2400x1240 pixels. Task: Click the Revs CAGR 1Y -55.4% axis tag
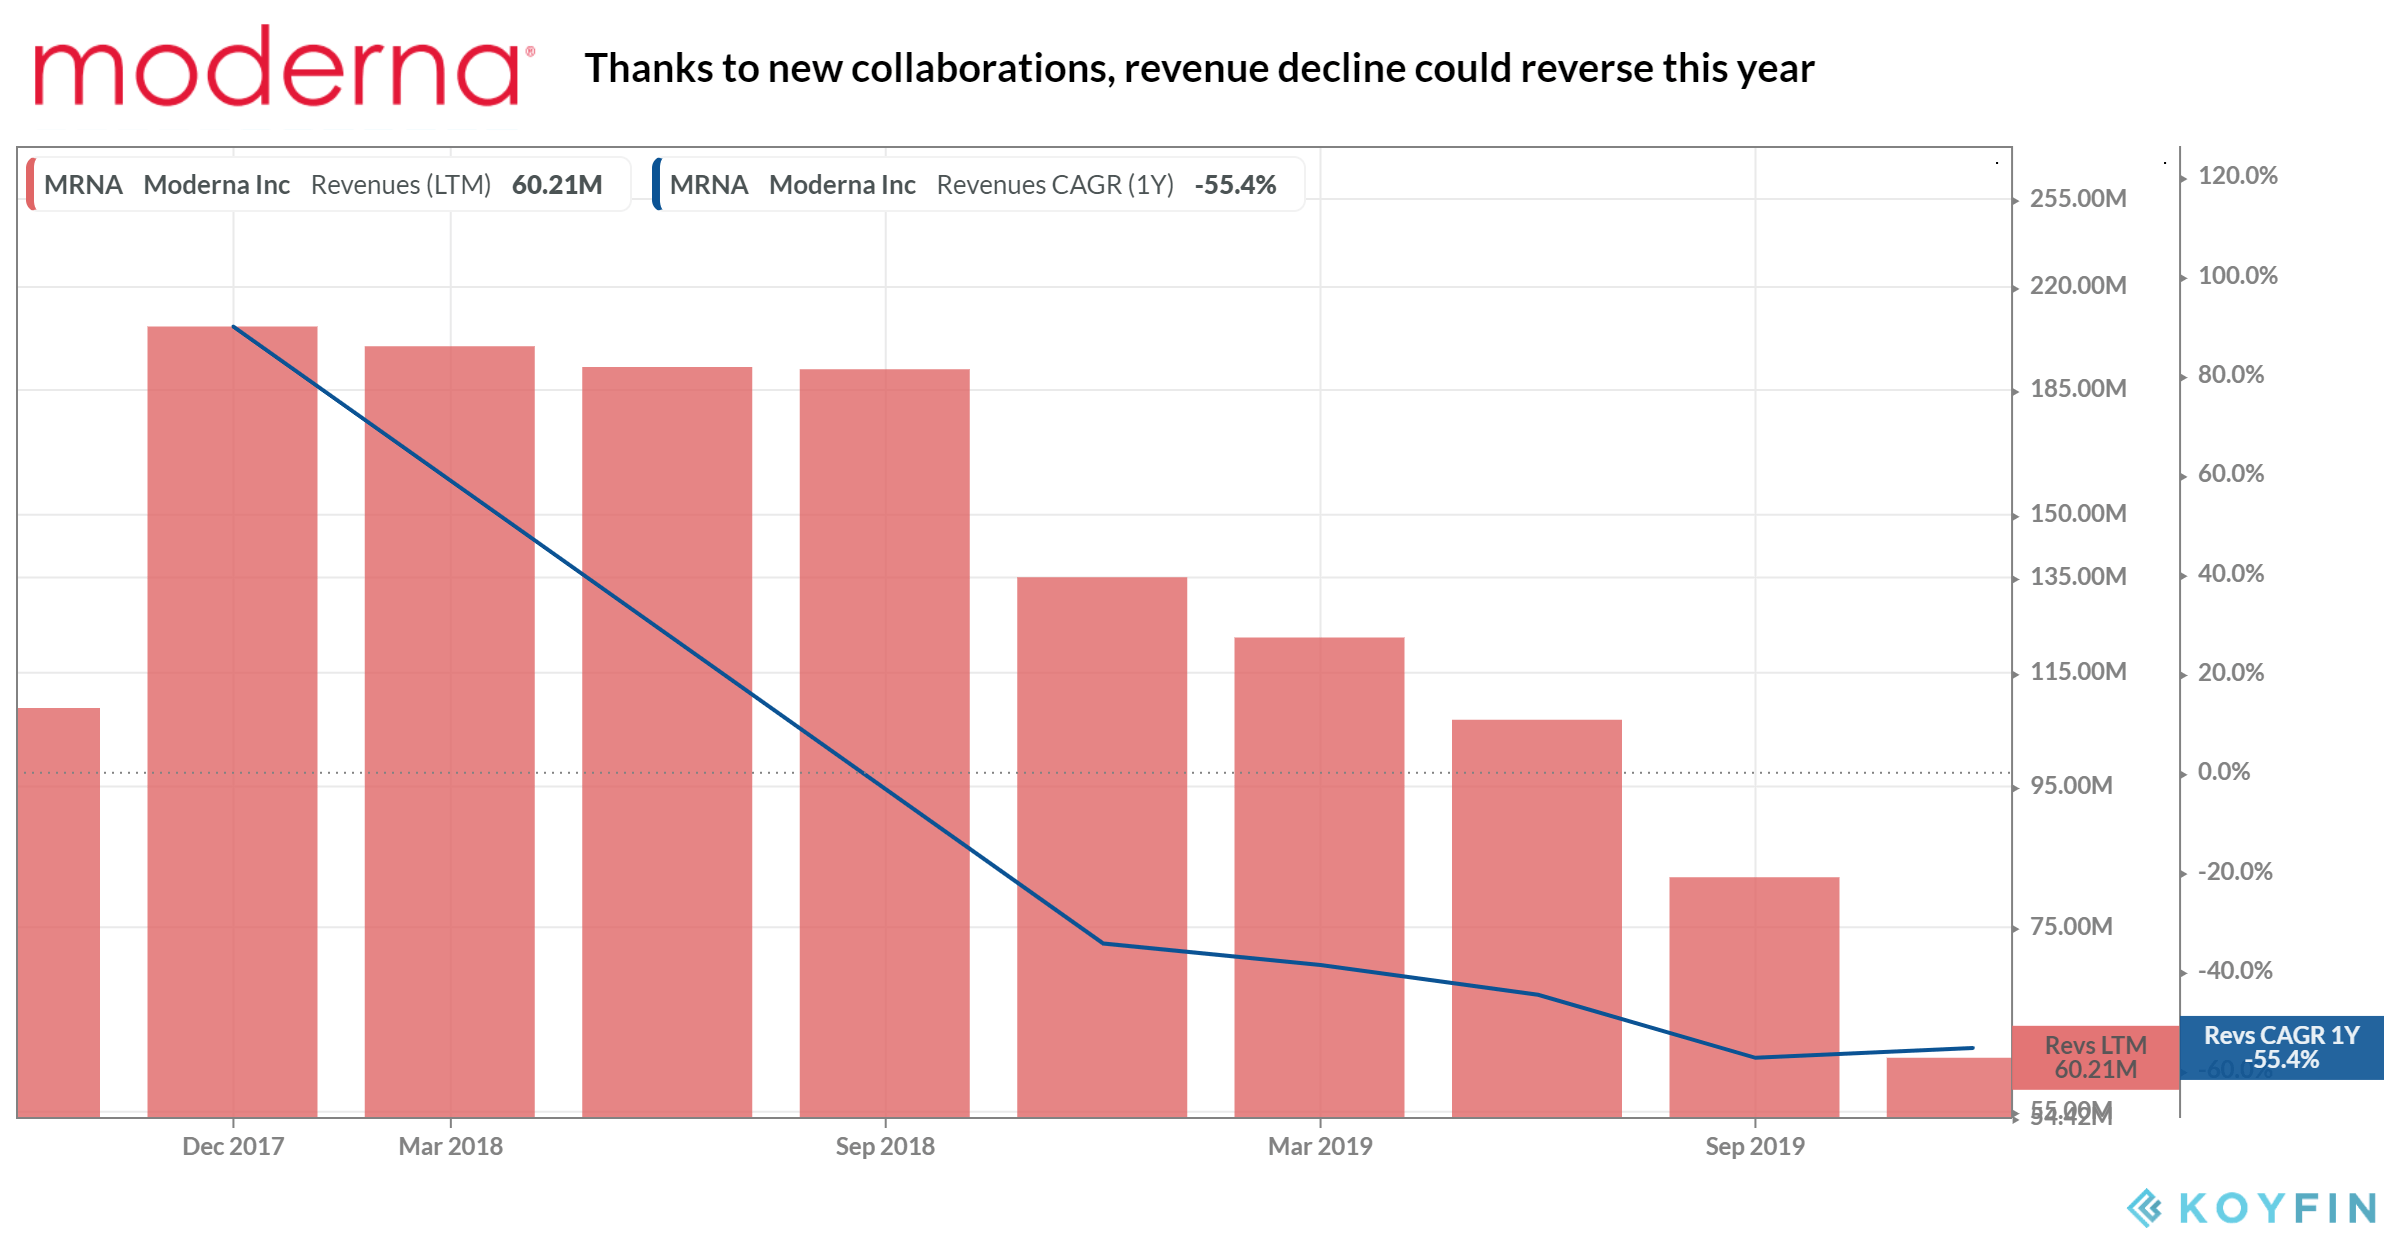2281,1047
